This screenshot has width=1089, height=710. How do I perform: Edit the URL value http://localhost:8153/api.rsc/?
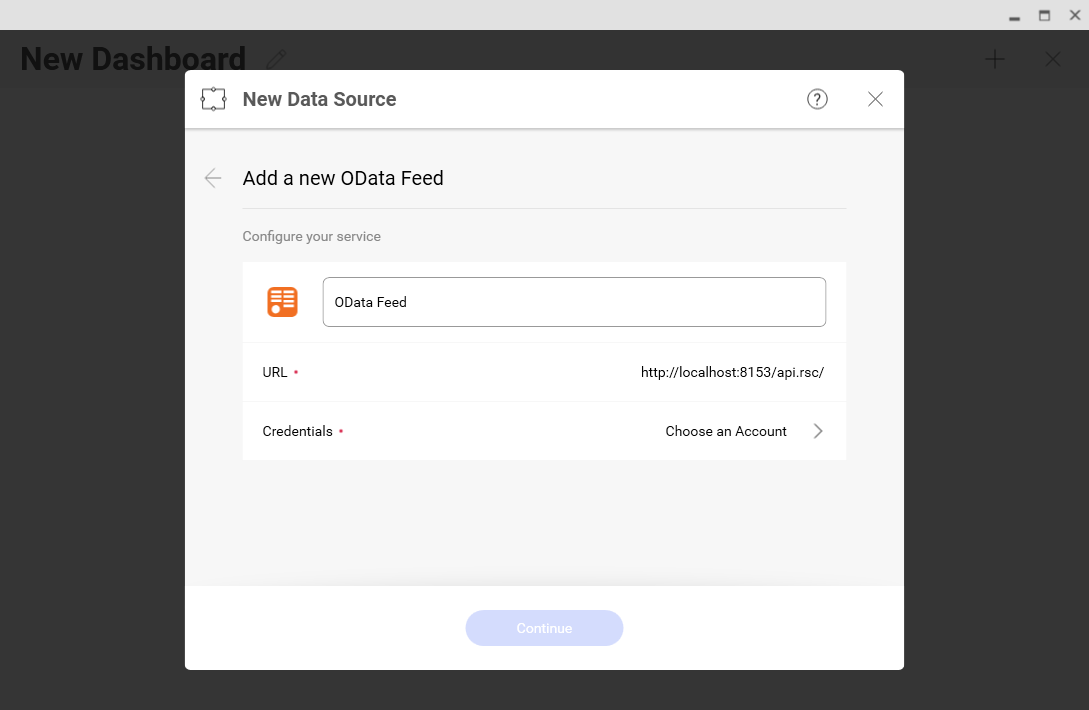(732, 372)
